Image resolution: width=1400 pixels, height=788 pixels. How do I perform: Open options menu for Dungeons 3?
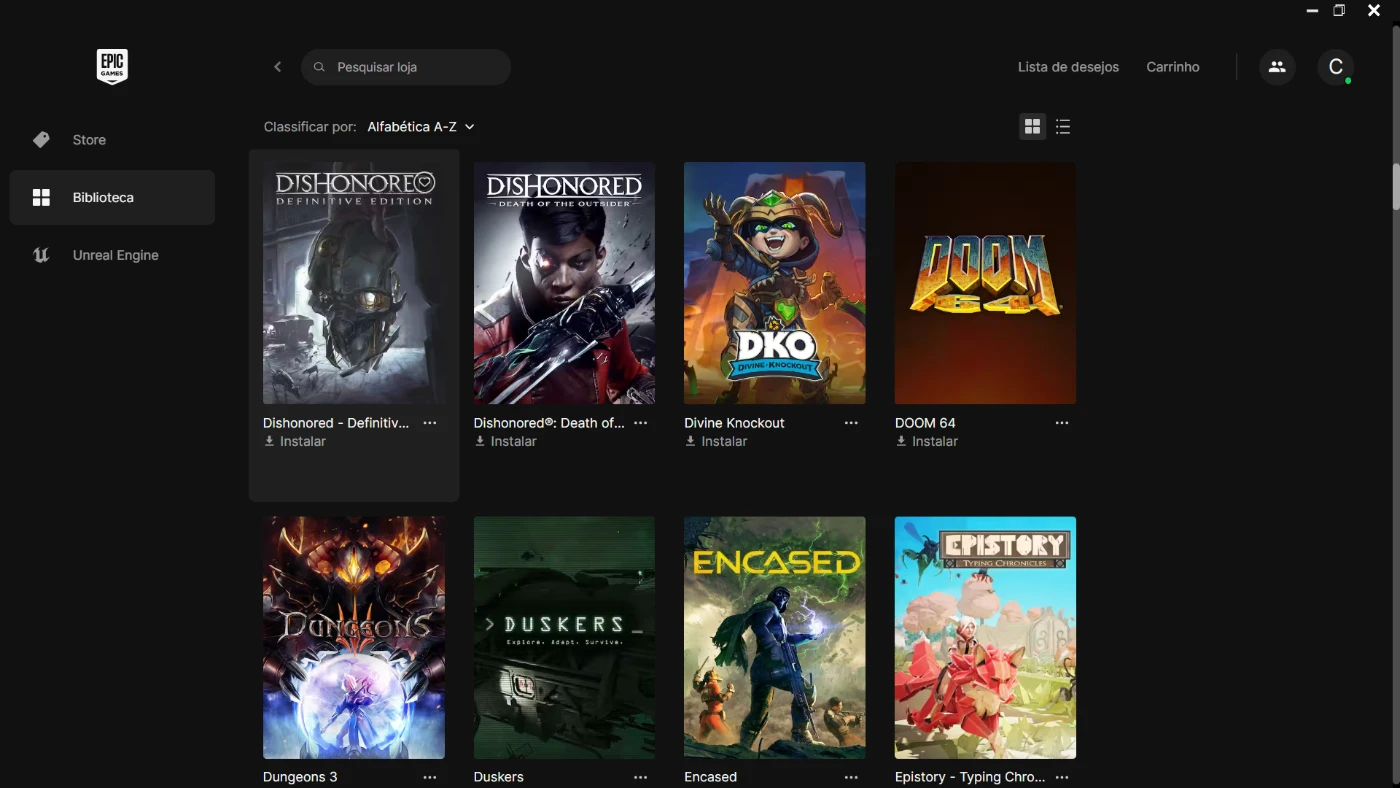430,777
